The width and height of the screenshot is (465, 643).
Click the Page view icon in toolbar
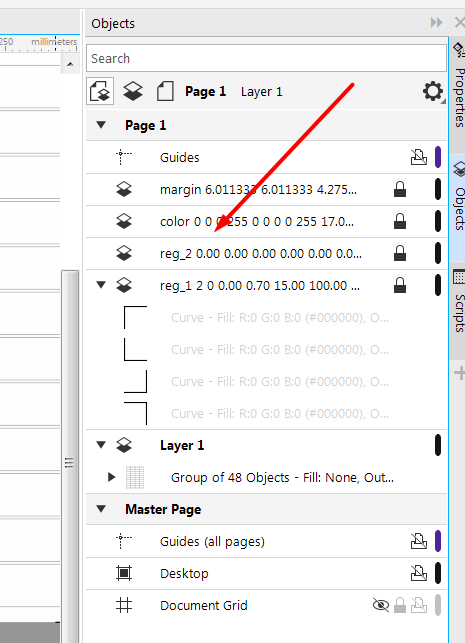tap(165, 91)
